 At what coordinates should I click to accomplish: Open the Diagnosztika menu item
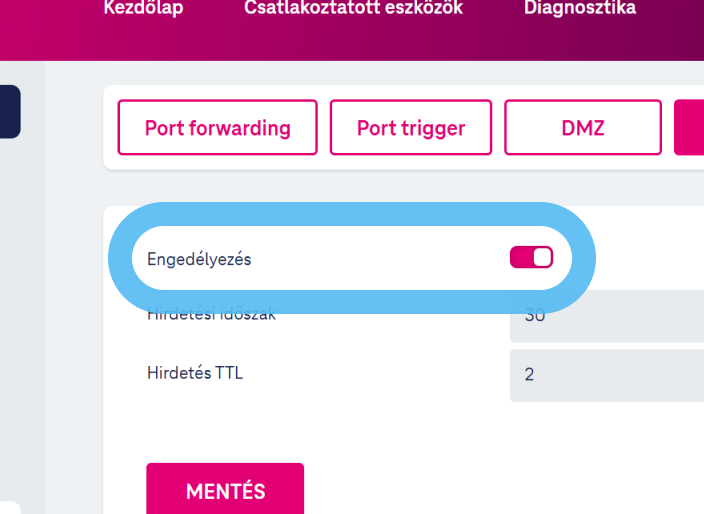(x=579, y=8)
